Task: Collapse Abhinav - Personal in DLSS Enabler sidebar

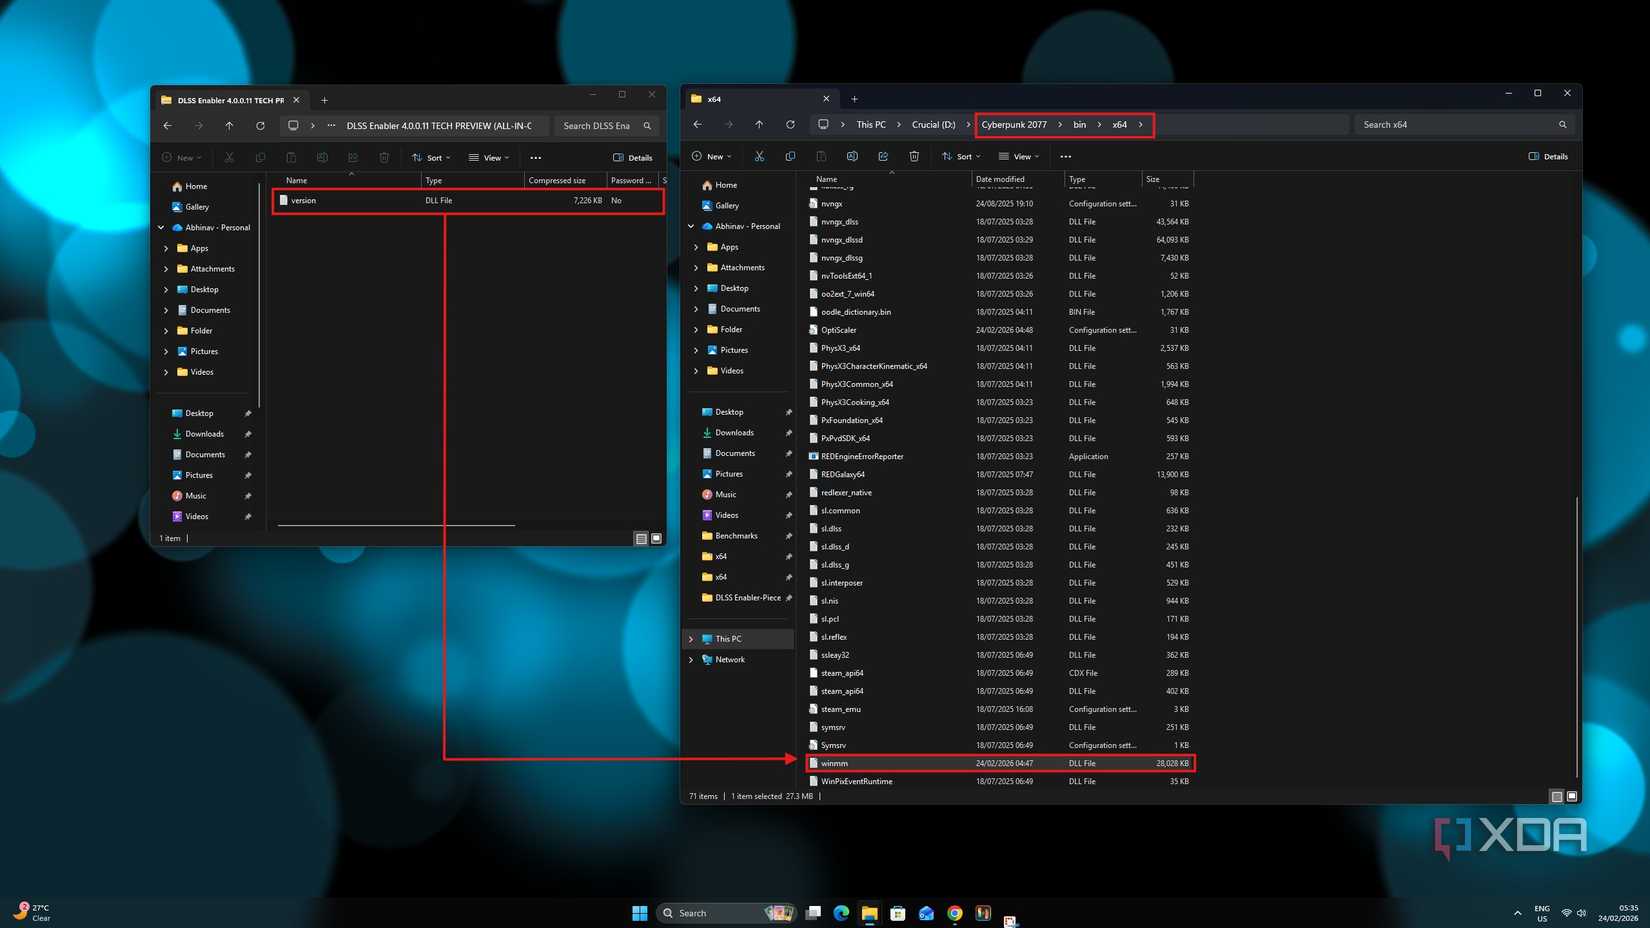Action: (161, 228)
